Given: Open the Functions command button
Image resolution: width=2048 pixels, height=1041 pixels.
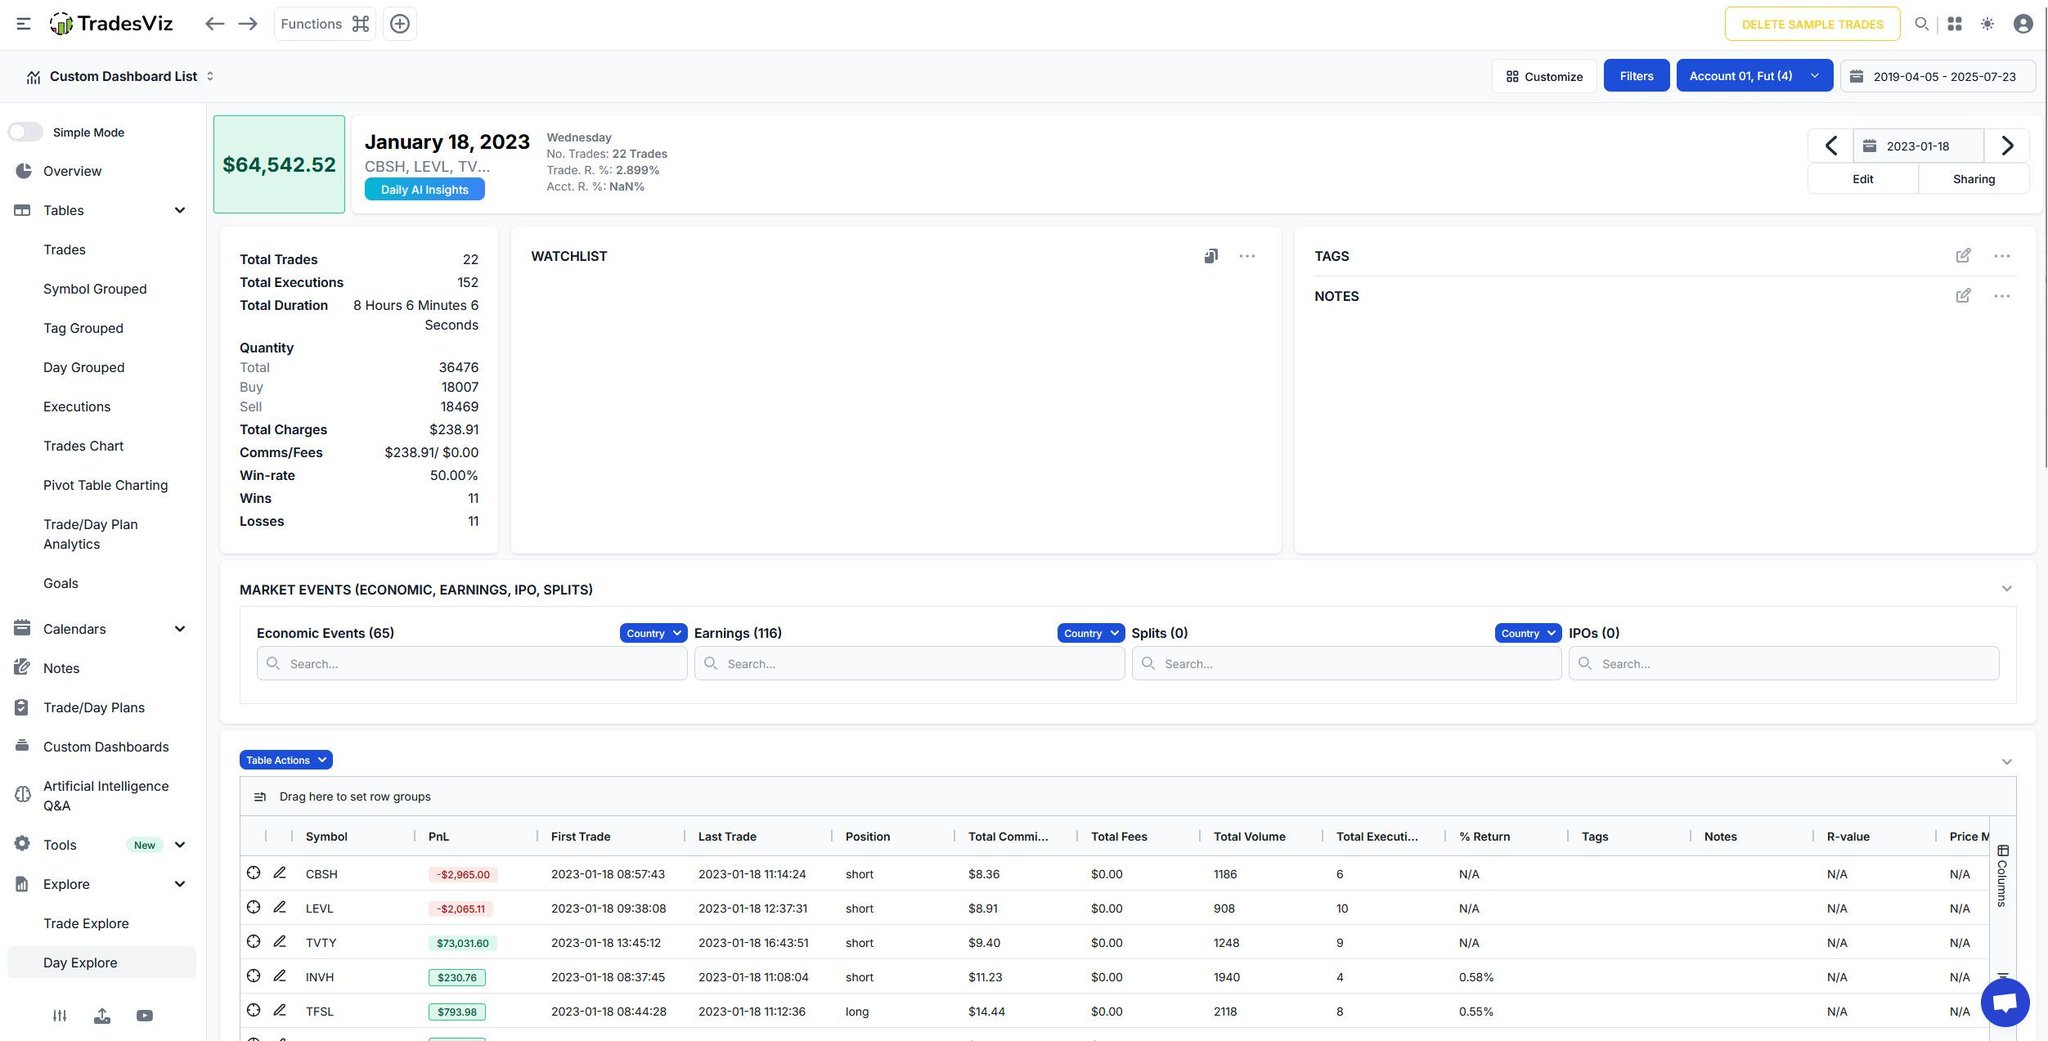Looking at the screenshot, I should tap(325, 24).
